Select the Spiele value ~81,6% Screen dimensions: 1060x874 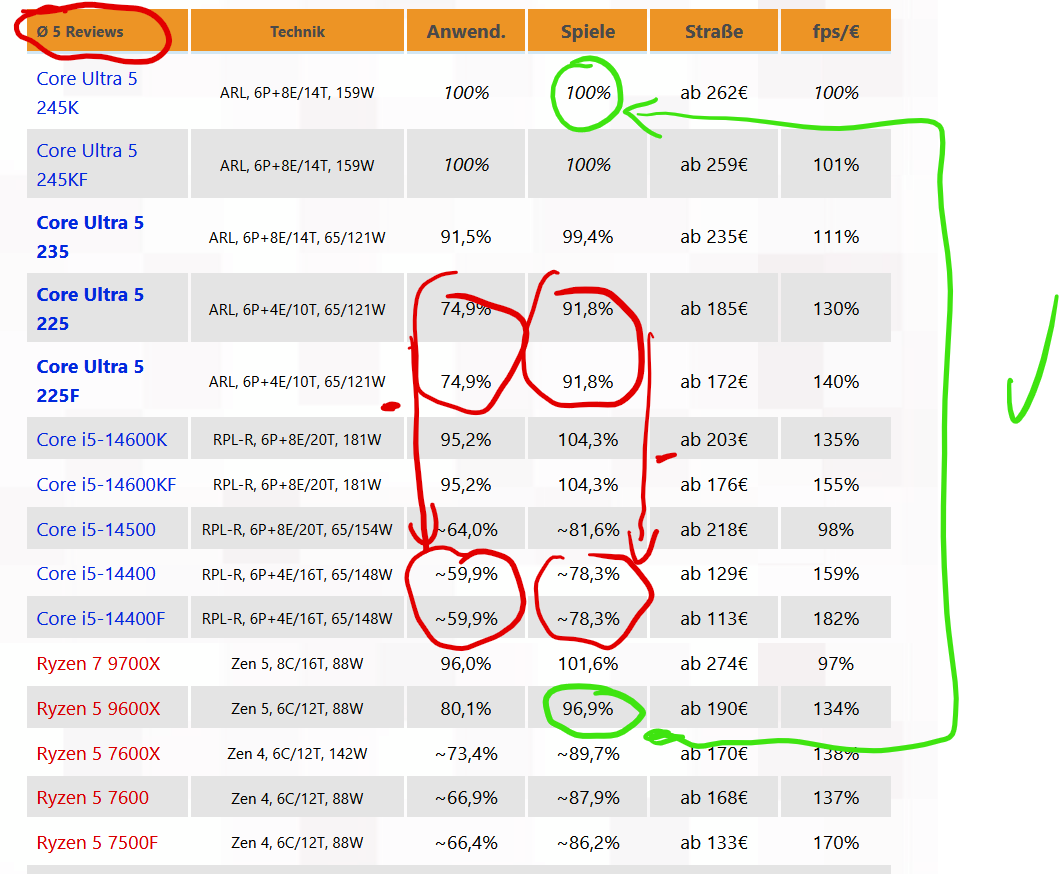588,530
